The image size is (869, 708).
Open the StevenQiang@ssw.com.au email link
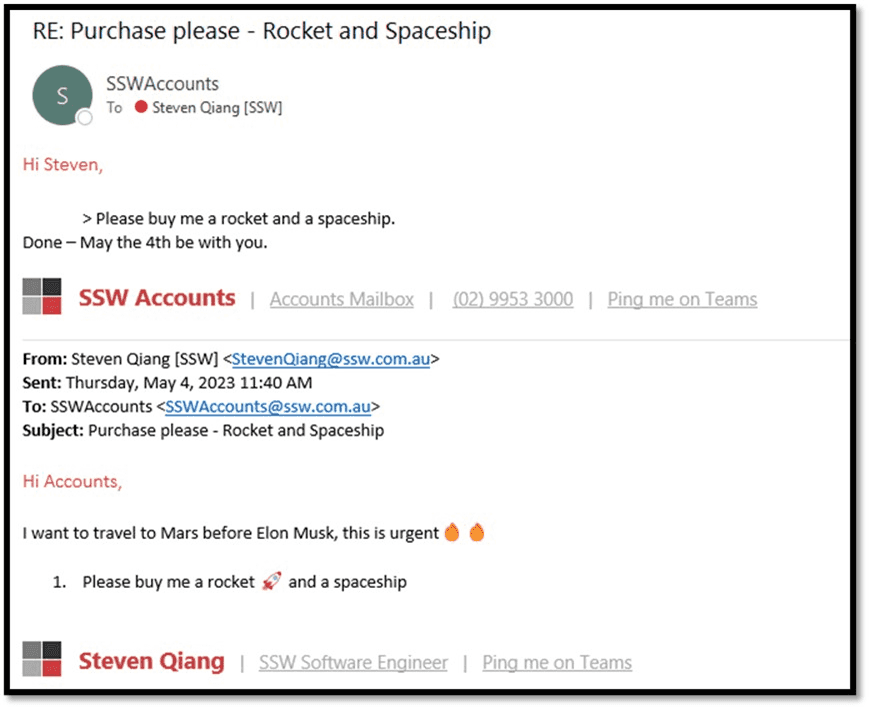click(x=331, y=360)
